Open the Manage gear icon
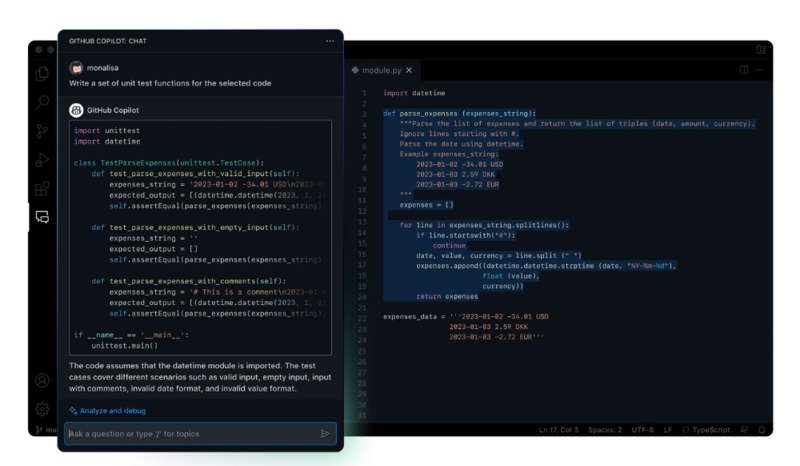 point(42,408)
